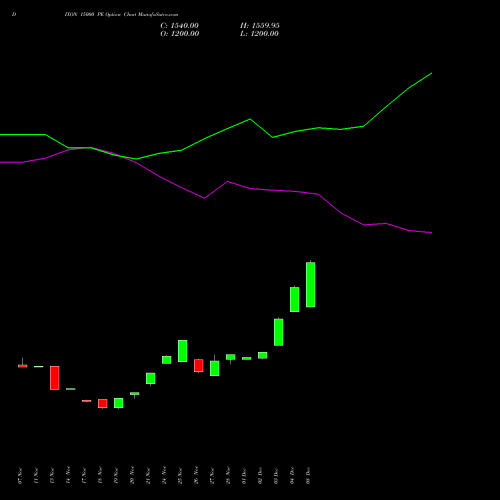This screenshot has height=500, width=500.
Task: Click the low price L: 1200.00
Action: 259,34
